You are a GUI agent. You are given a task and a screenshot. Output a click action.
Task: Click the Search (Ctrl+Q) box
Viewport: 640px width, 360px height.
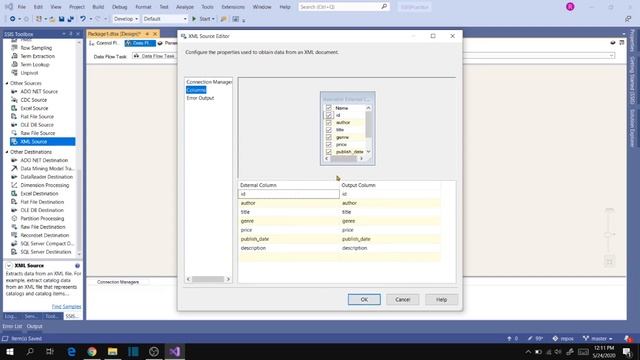point(343,7)
